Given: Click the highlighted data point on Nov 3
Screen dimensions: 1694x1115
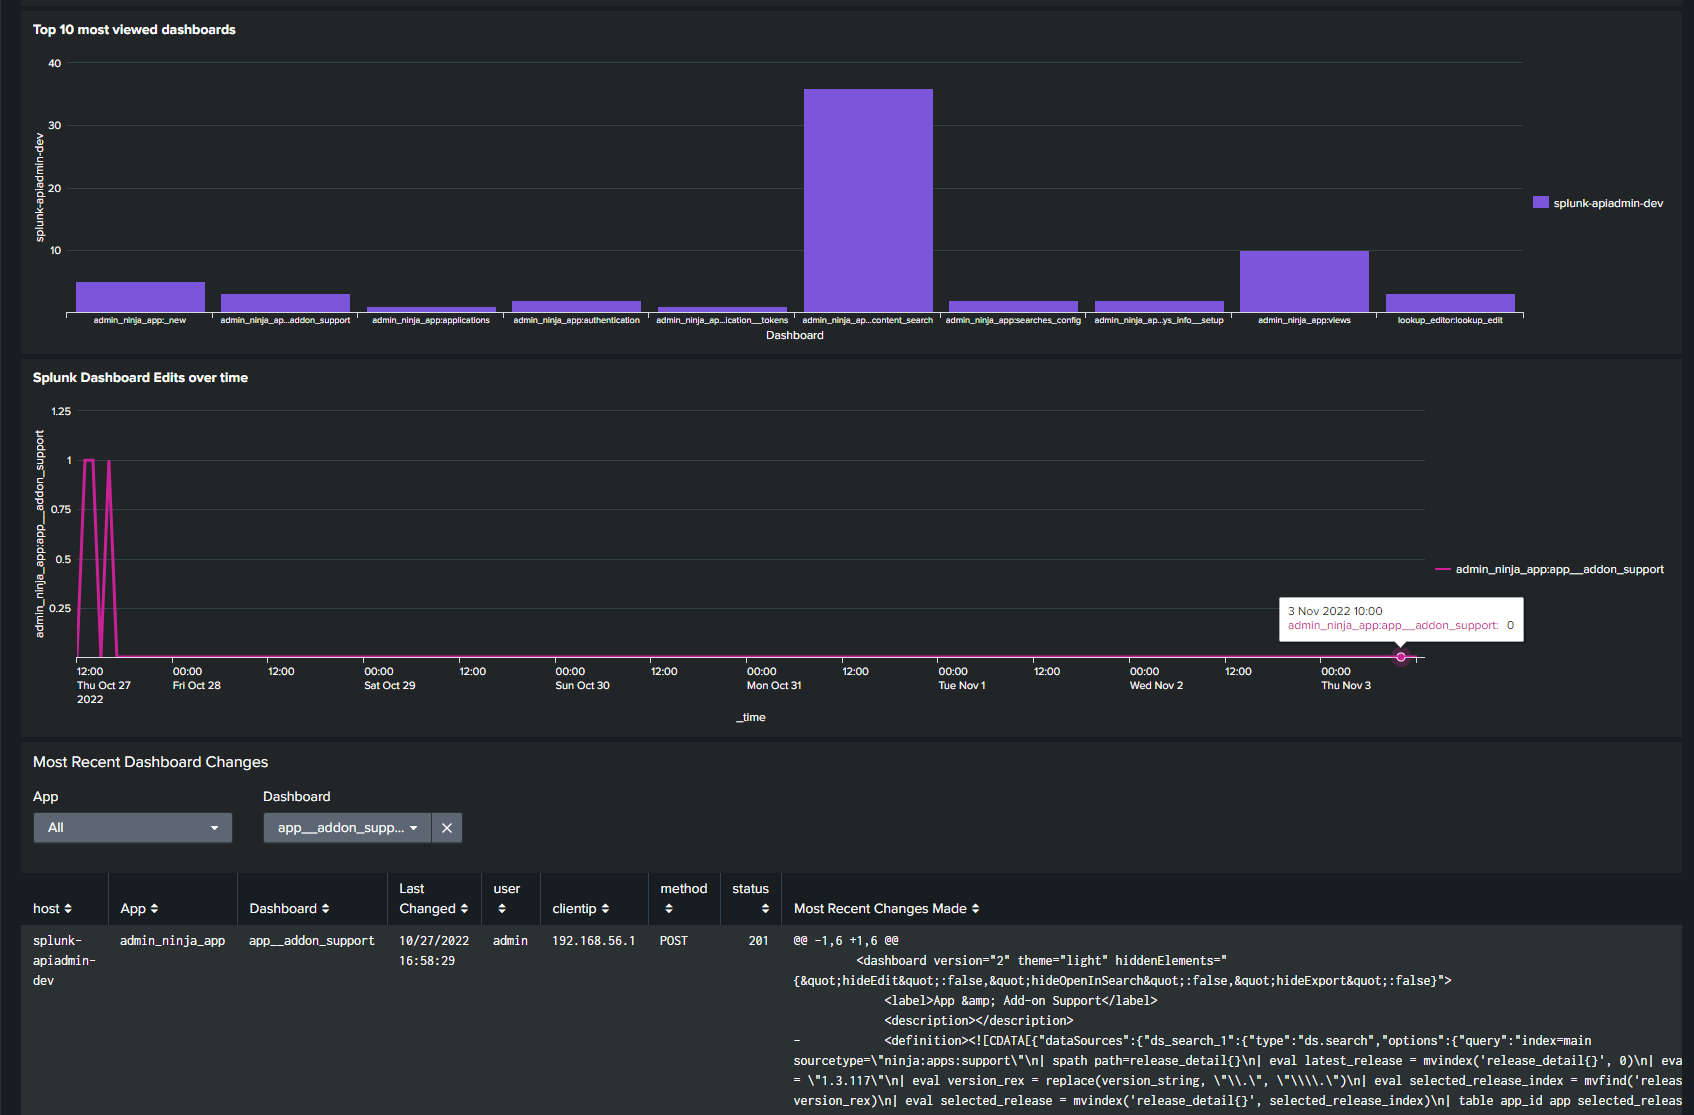Looking at the screenshot, I should (1401, 657).
